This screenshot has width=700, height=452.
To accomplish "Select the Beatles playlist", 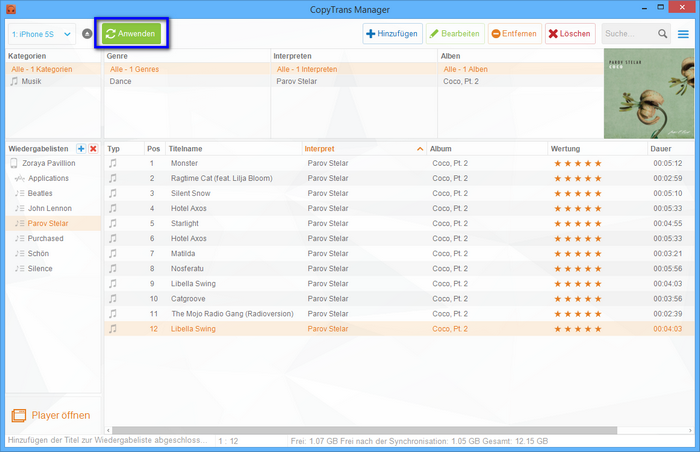I will point(40,193).
